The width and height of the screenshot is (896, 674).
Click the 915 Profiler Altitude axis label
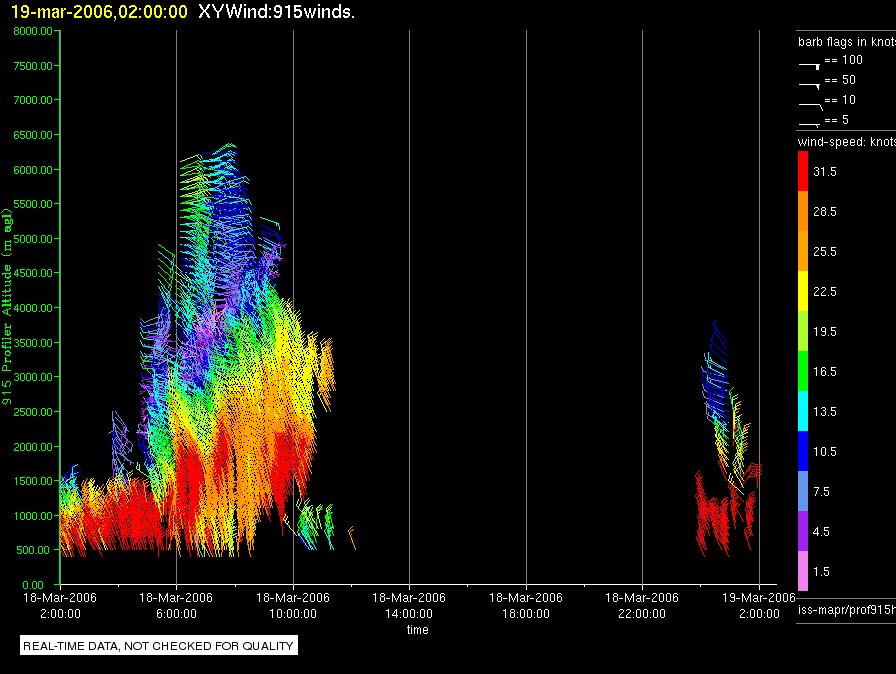[7, 307]
